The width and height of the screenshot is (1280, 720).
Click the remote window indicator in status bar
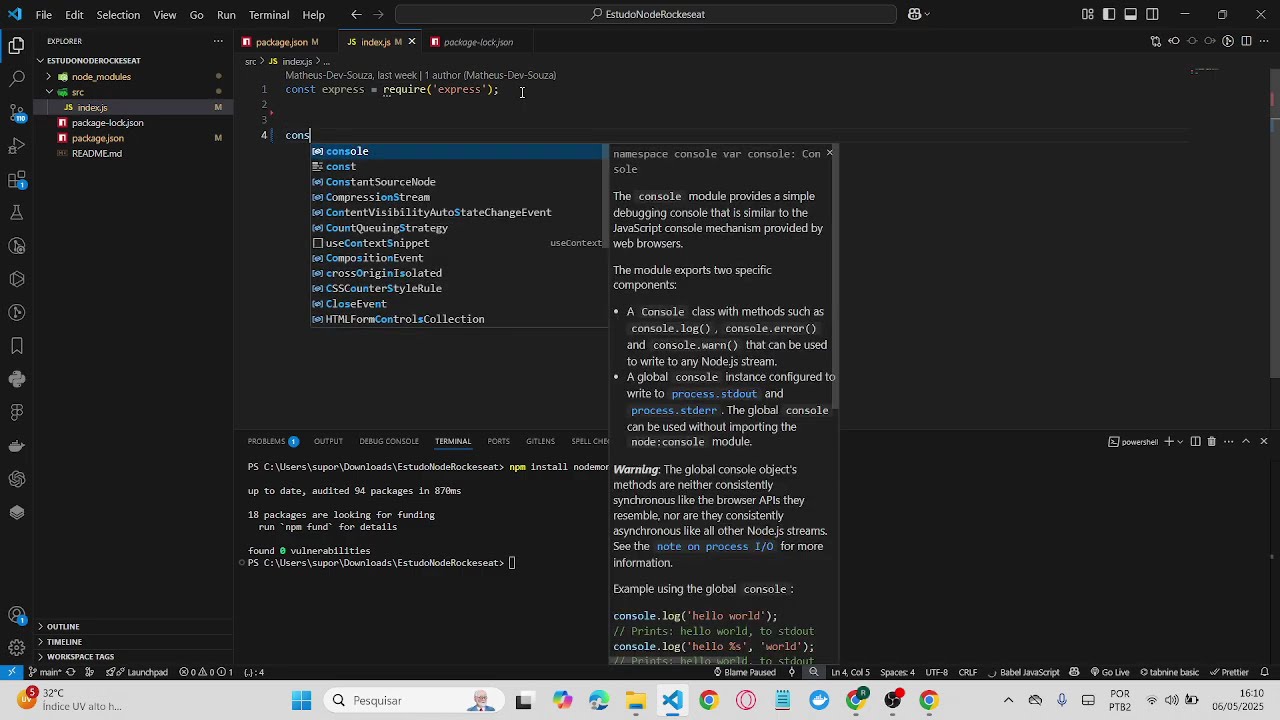[11, 672]
